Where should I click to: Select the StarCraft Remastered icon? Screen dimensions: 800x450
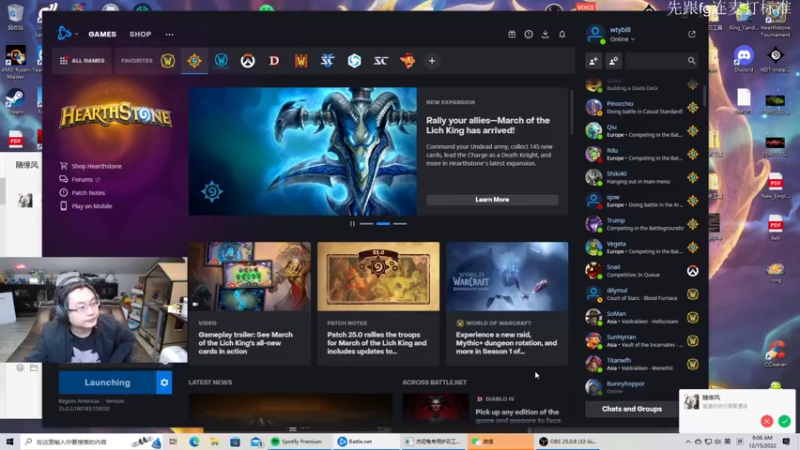click(381, 61)
